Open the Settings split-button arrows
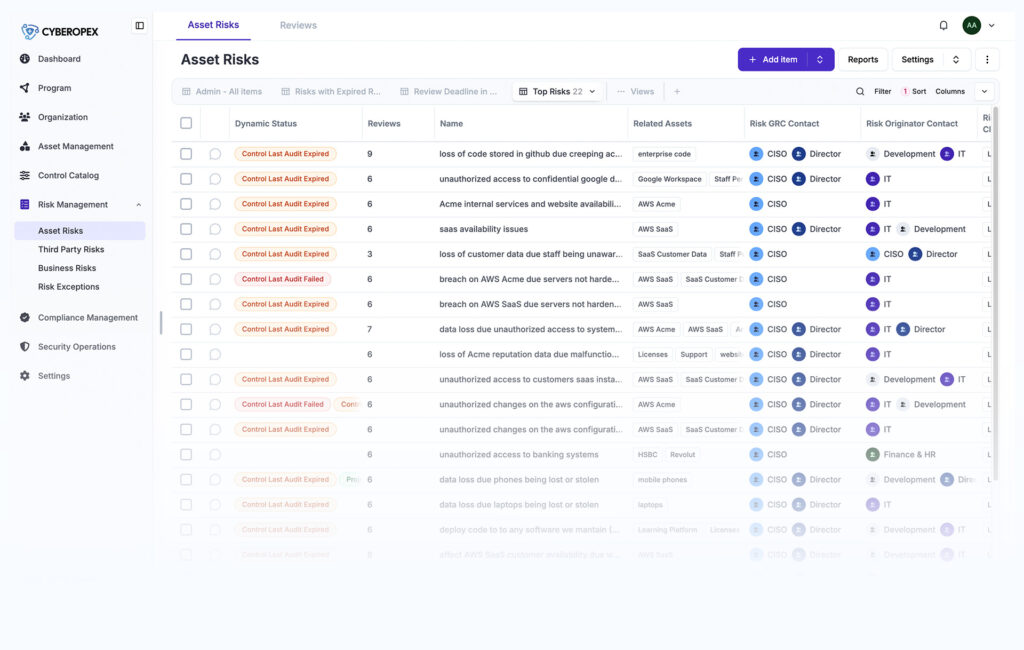This screenshot has height=650, width=1024. coord(956,59)
